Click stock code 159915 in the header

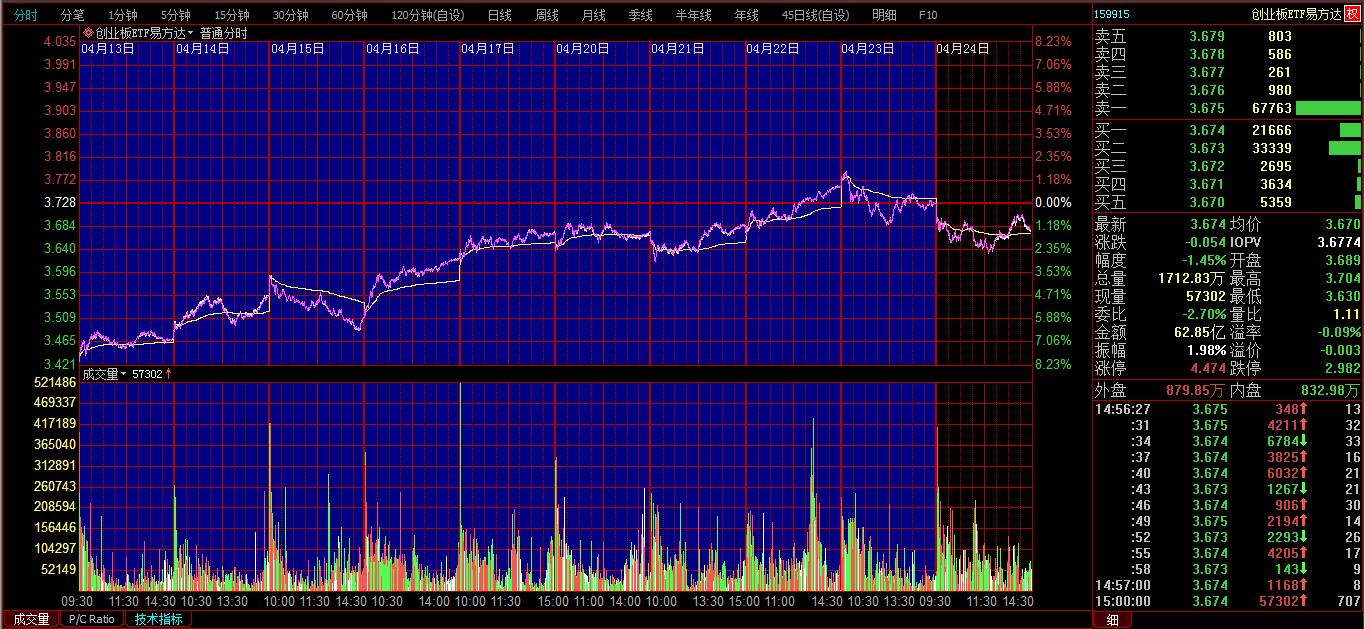(1112, 14)
